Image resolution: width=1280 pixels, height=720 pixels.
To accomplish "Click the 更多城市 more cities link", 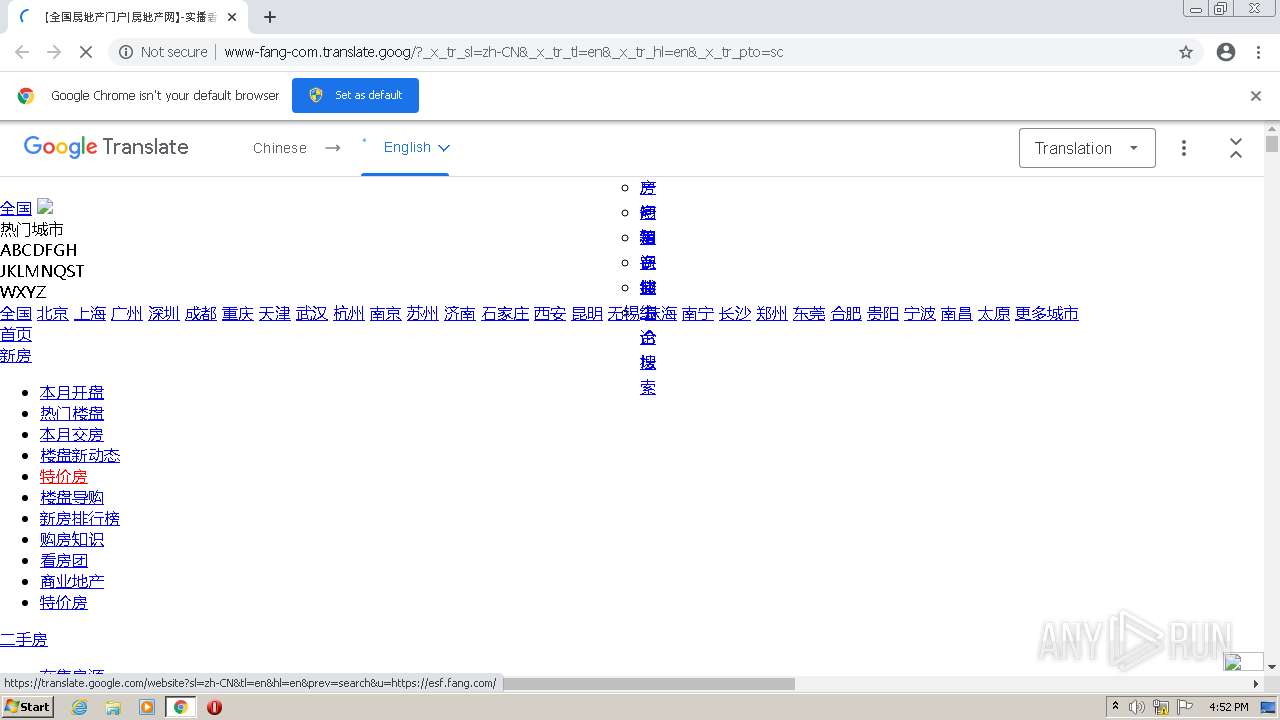I will 1047,313.
